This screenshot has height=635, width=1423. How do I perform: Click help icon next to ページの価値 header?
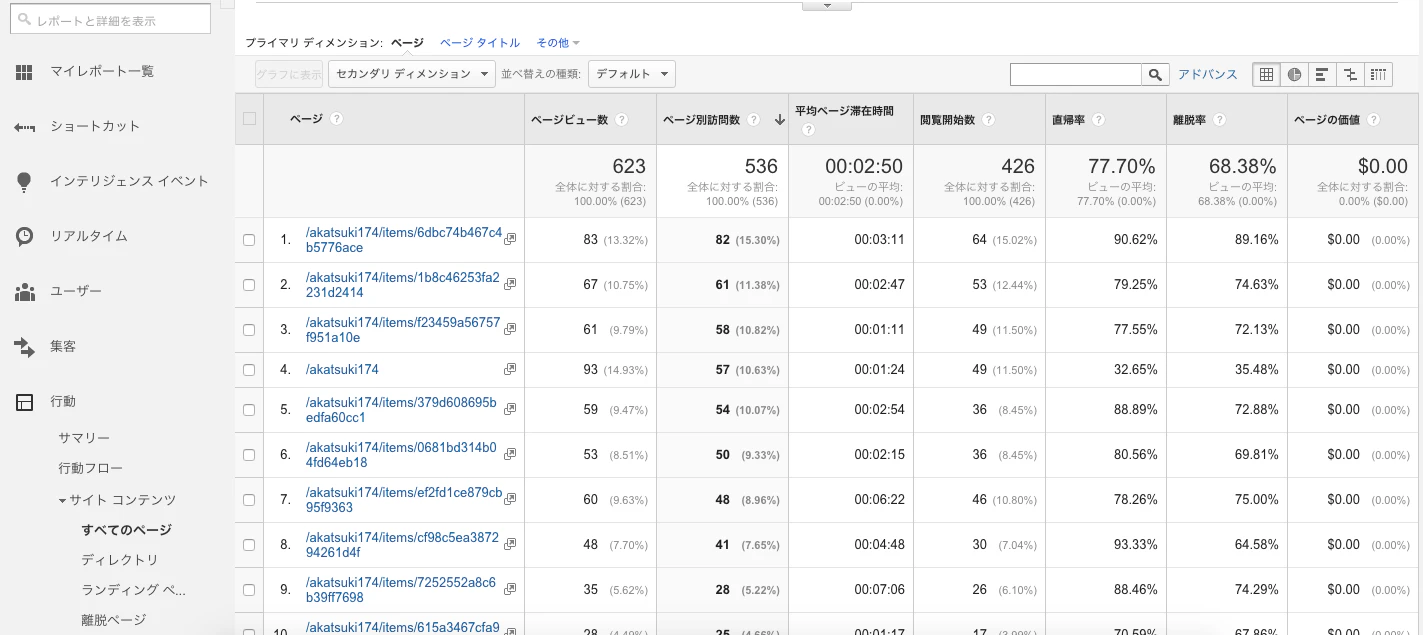(x=1373, y=119)
